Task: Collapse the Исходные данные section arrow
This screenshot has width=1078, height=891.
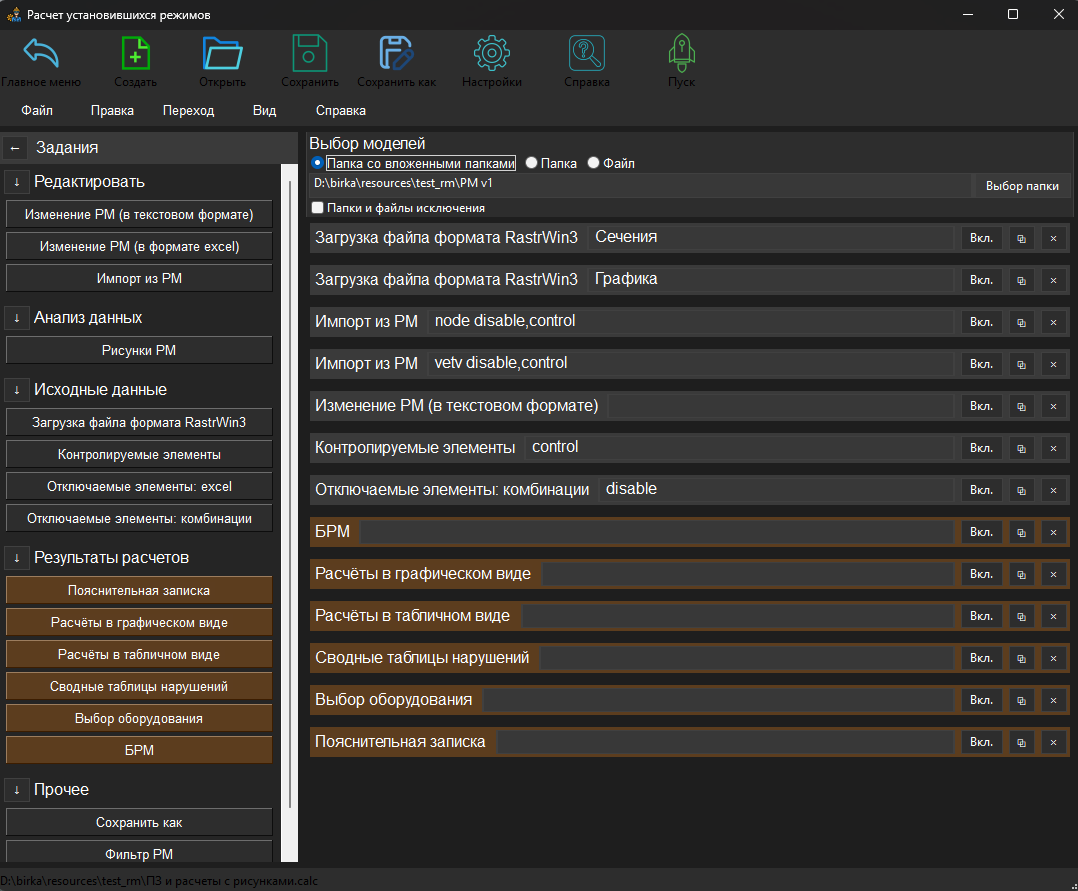Action: 17,390
